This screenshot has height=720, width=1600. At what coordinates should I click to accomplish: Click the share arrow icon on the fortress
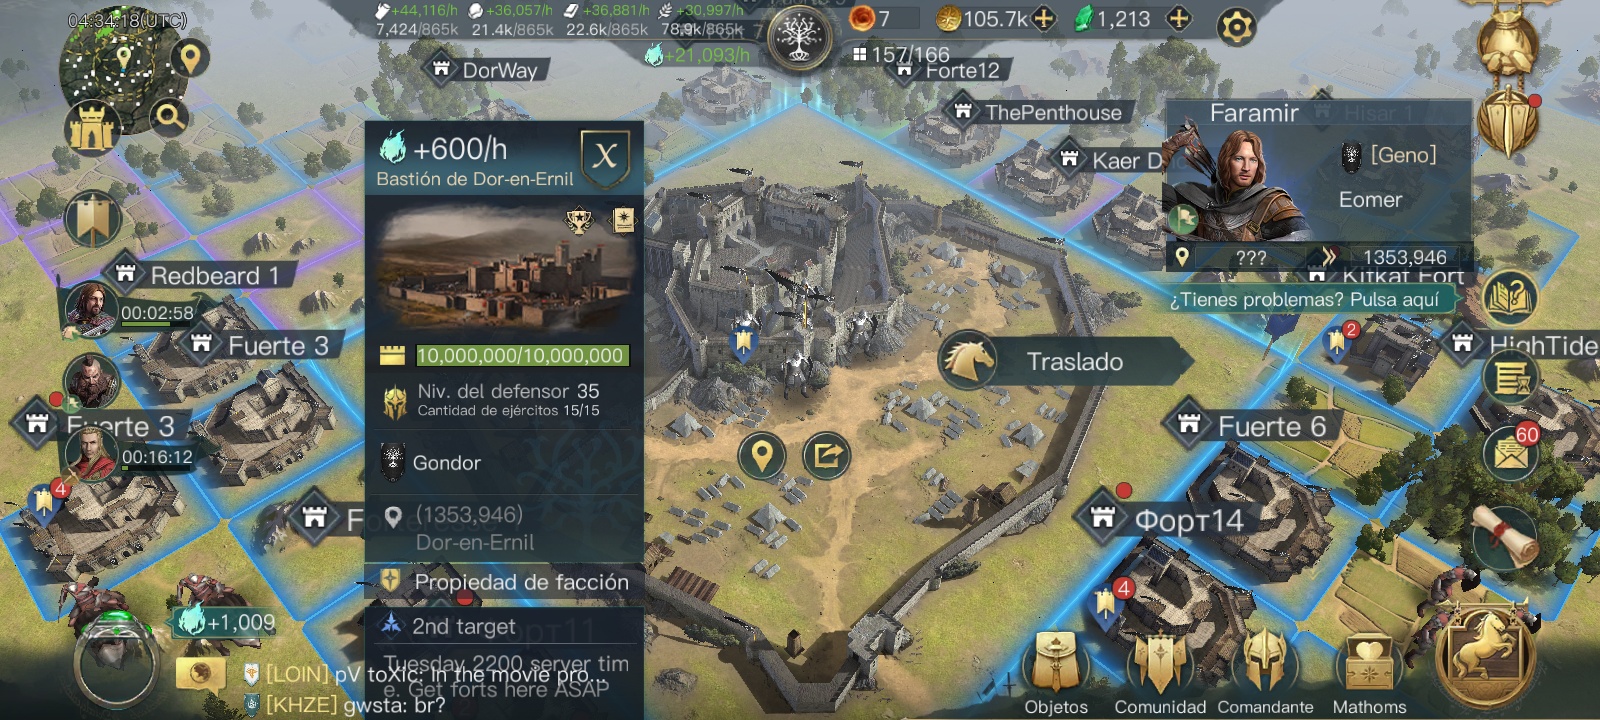tap(826, 456)
